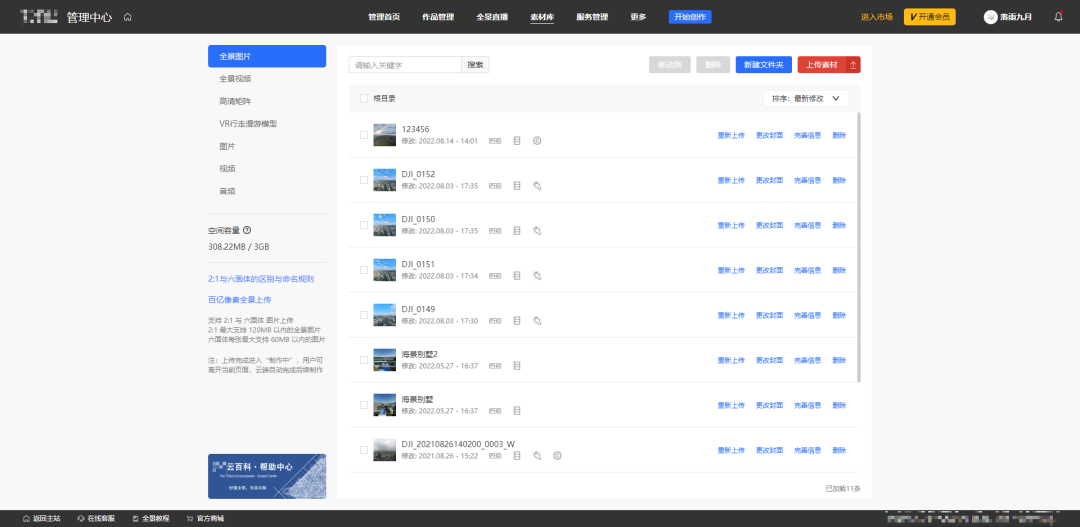
Task: Click the blue 开始创作 button
Action: coord(690,17)
